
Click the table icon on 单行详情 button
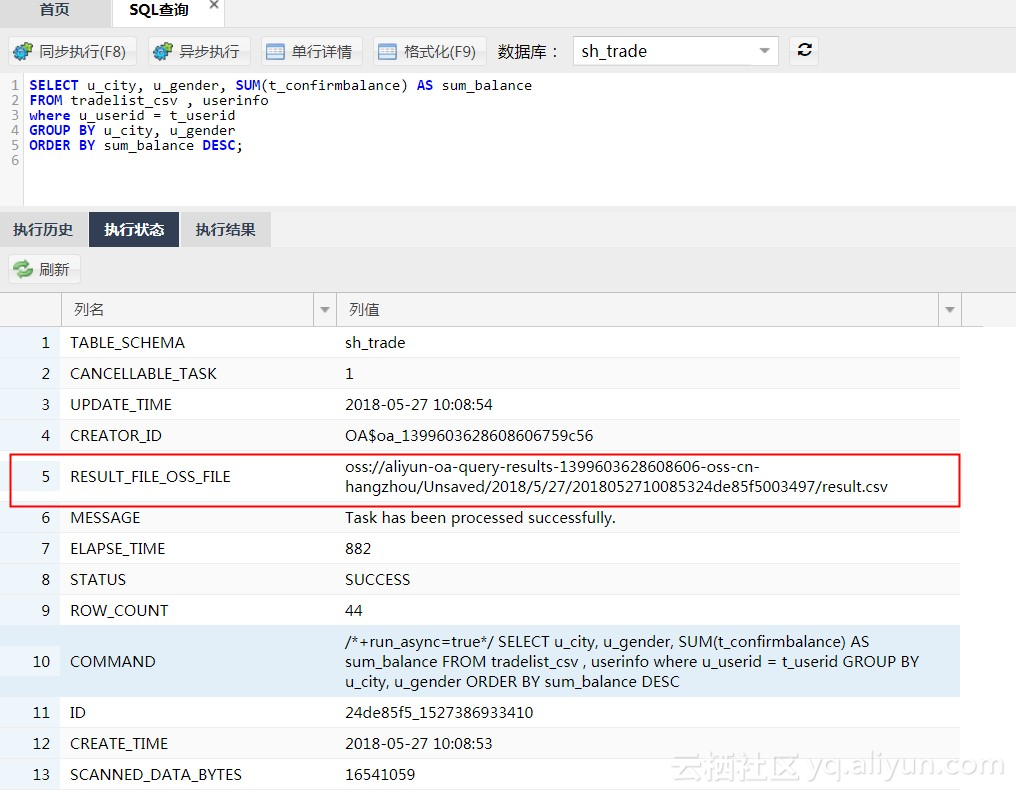[275, 52]
